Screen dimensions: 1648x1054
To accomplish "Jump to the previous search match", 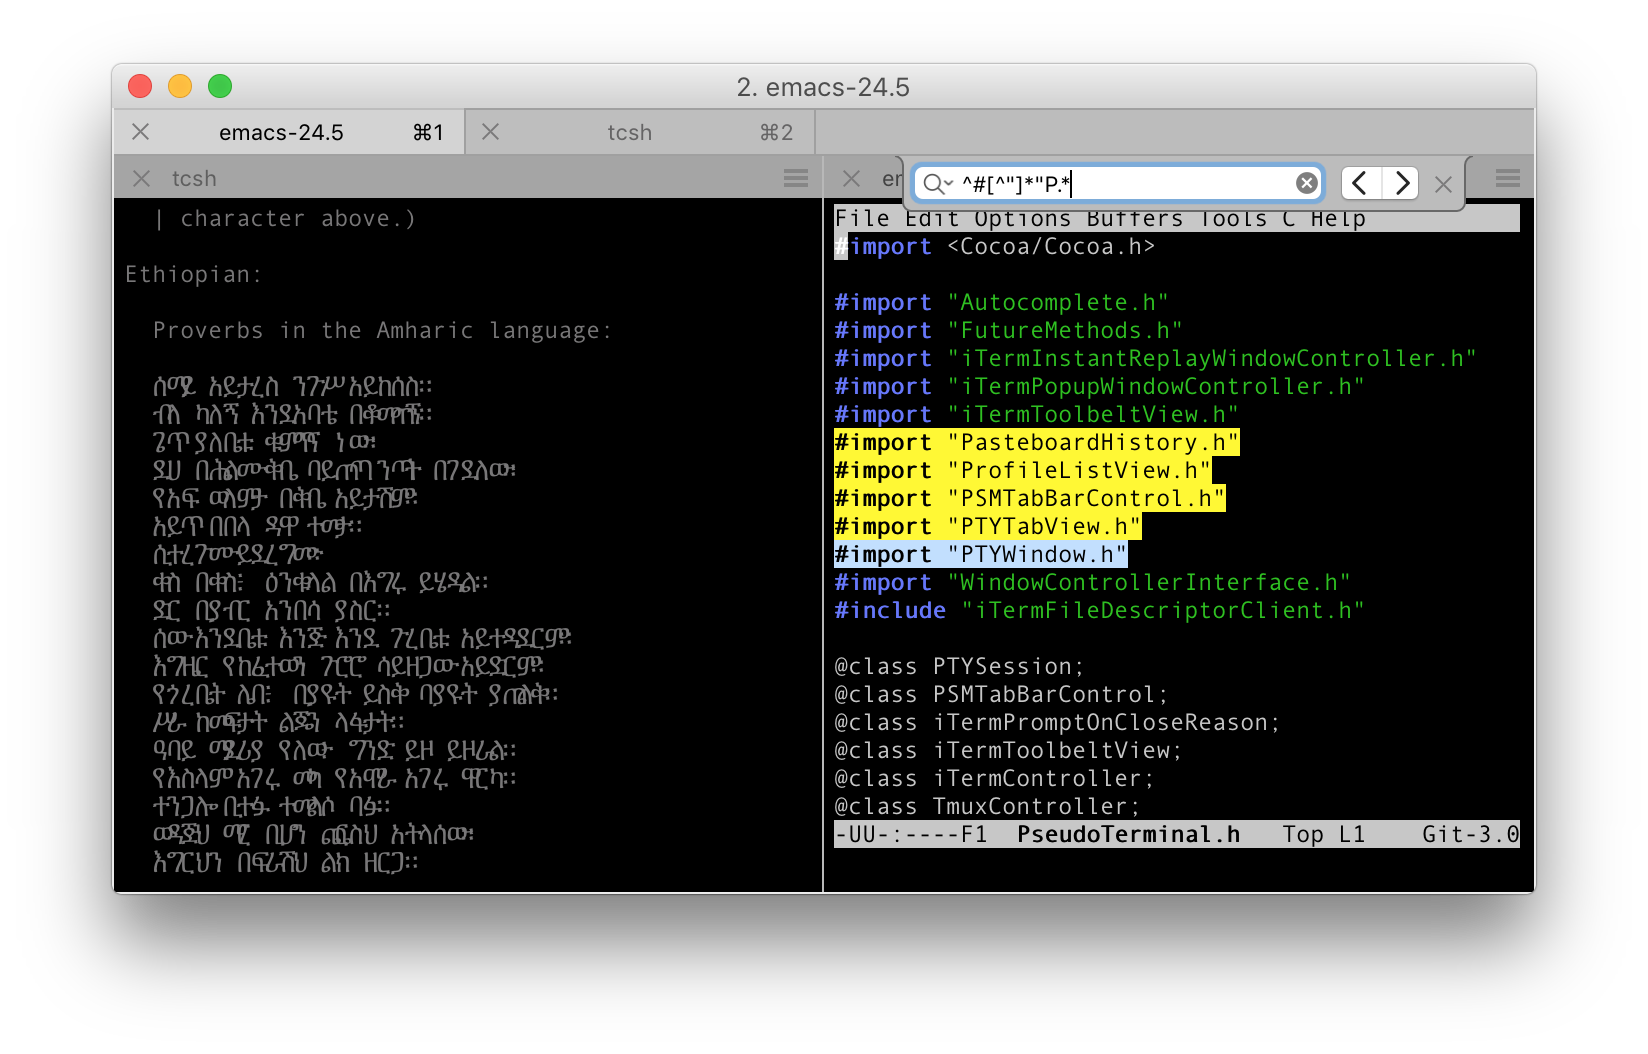I will click(1360, 183).
